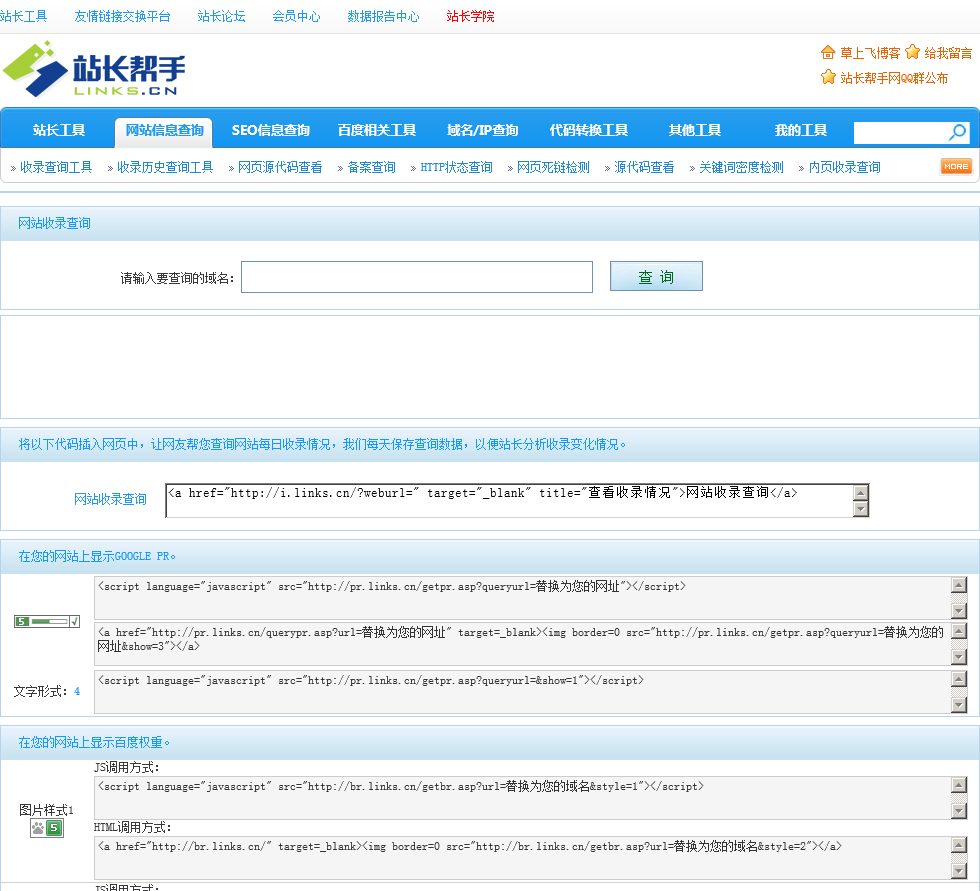The width and height of the screenshot is (980, 891).
Task: Focus the domain name input field
Action: tap(417, 277)
